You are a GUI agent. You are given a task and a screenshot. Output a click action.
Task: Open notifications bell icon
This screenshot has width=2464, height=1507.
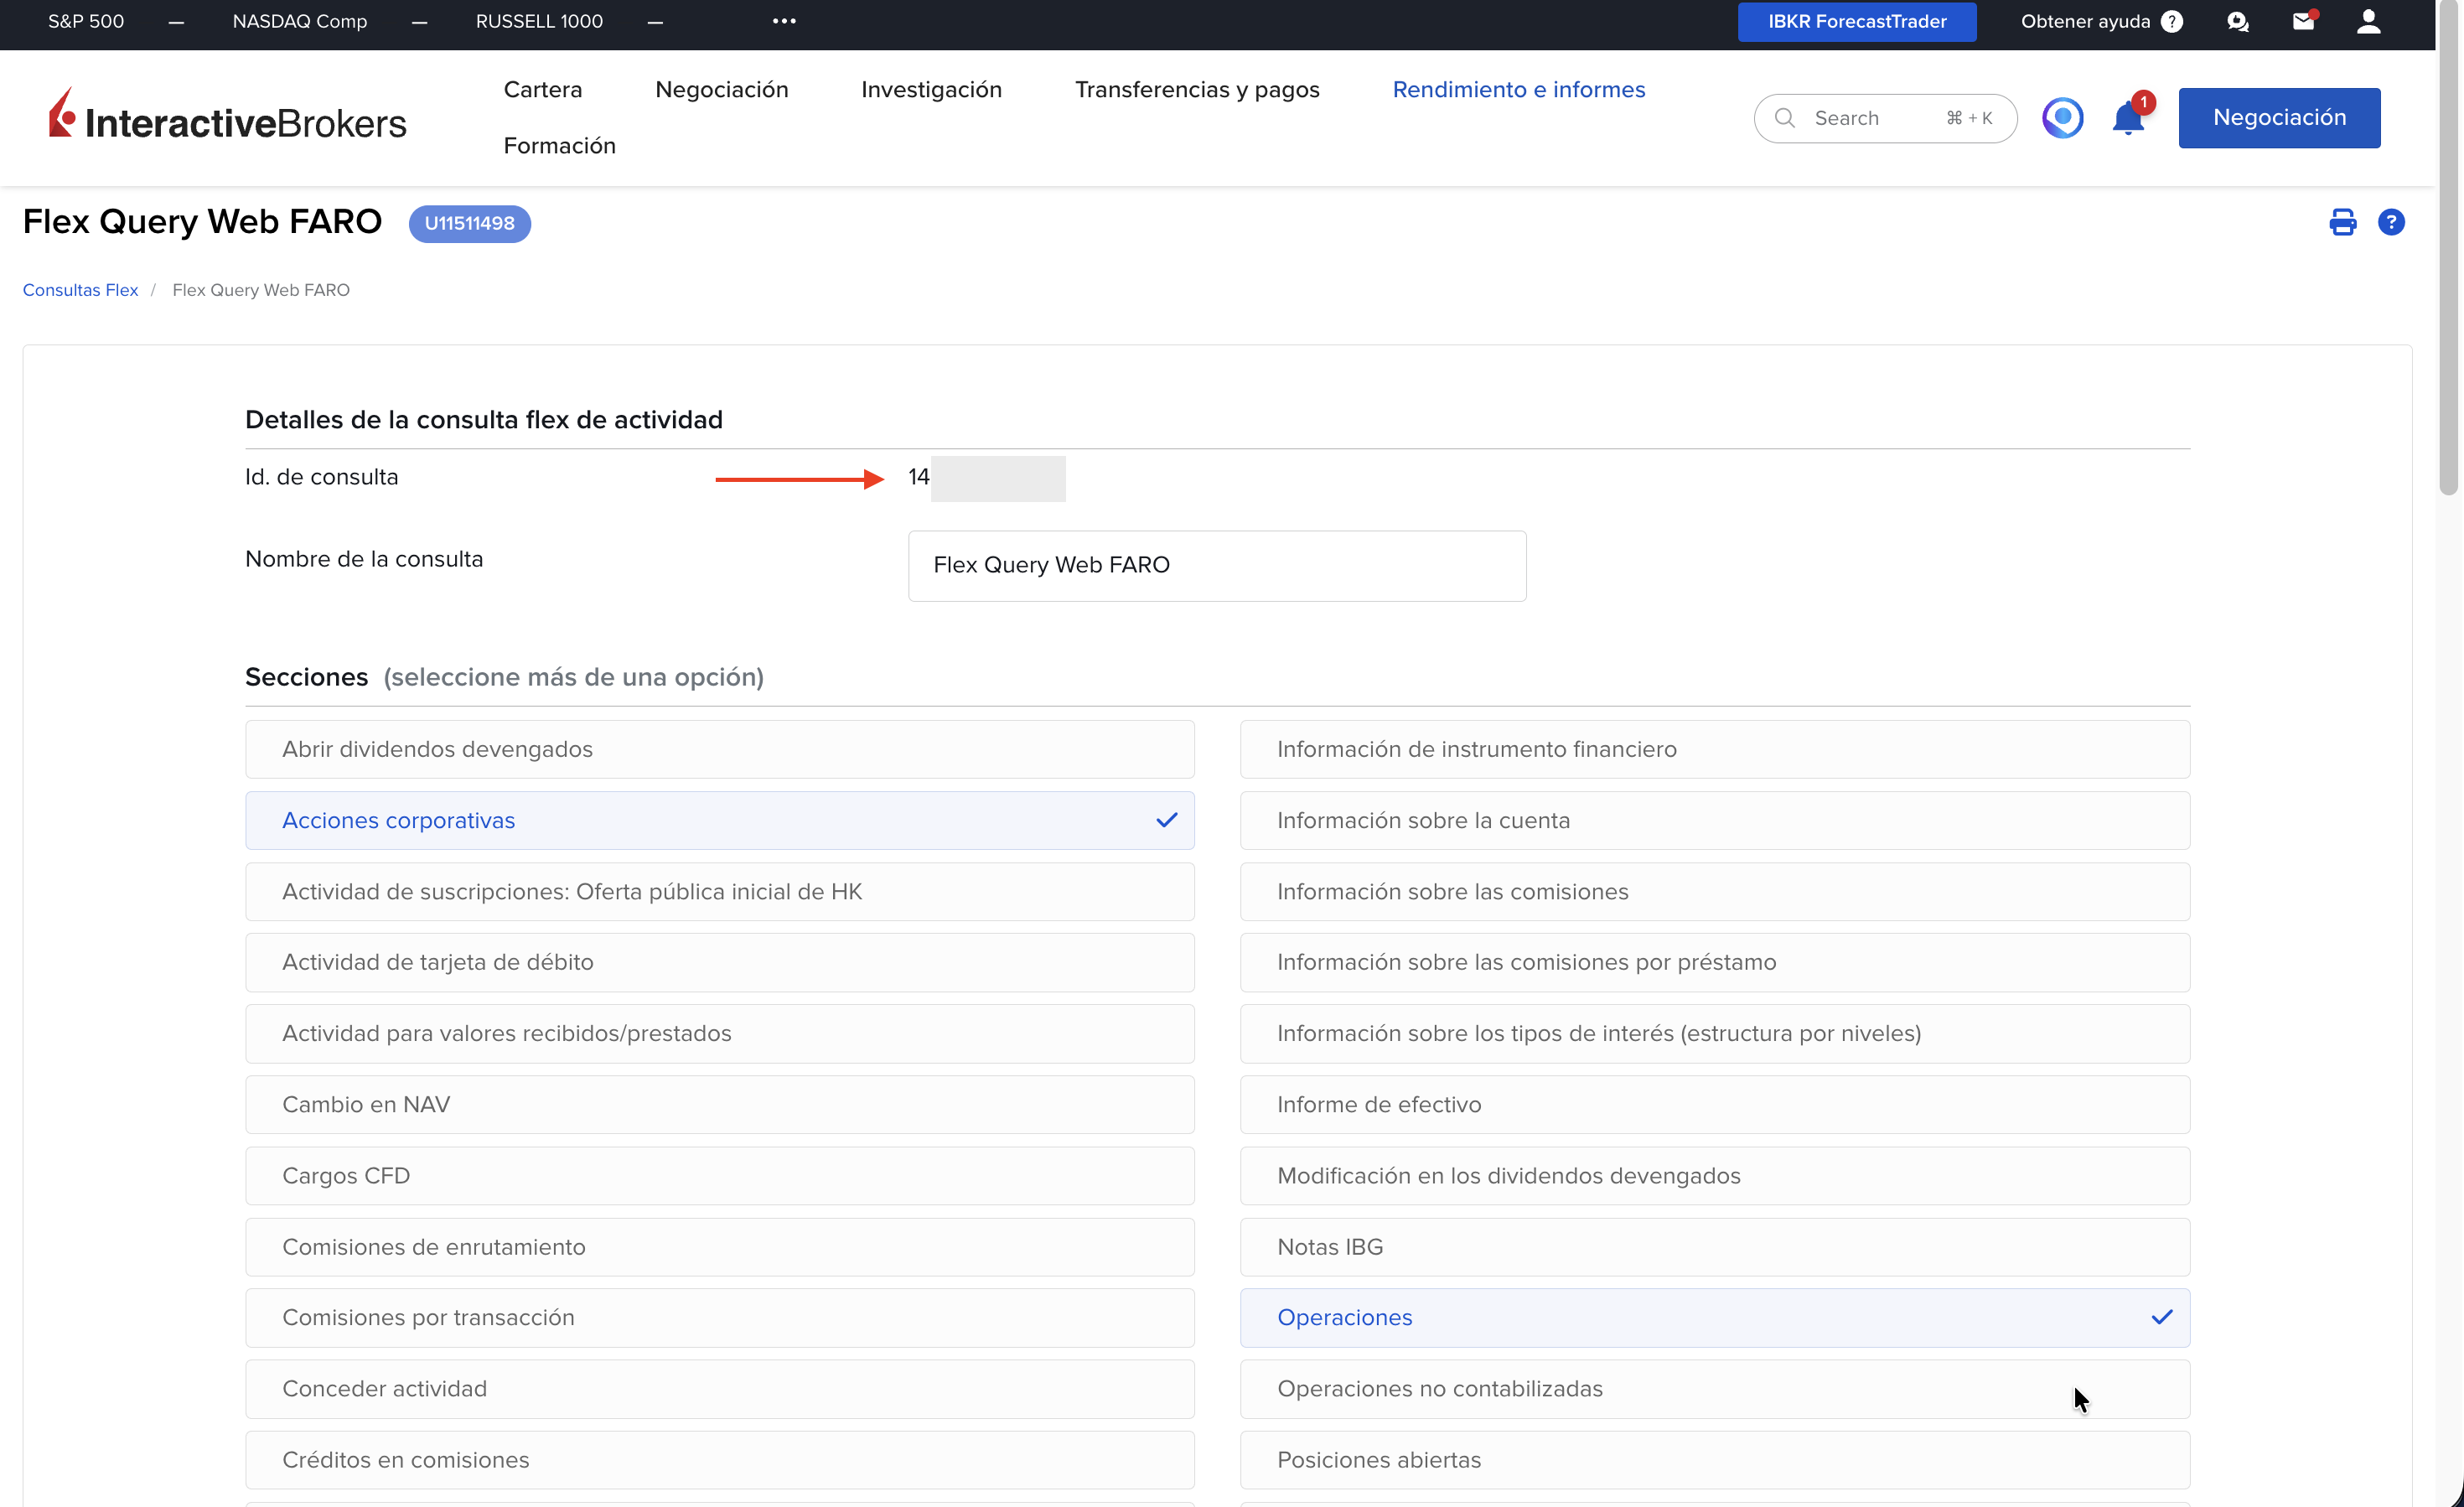[x=2128, y=118]
